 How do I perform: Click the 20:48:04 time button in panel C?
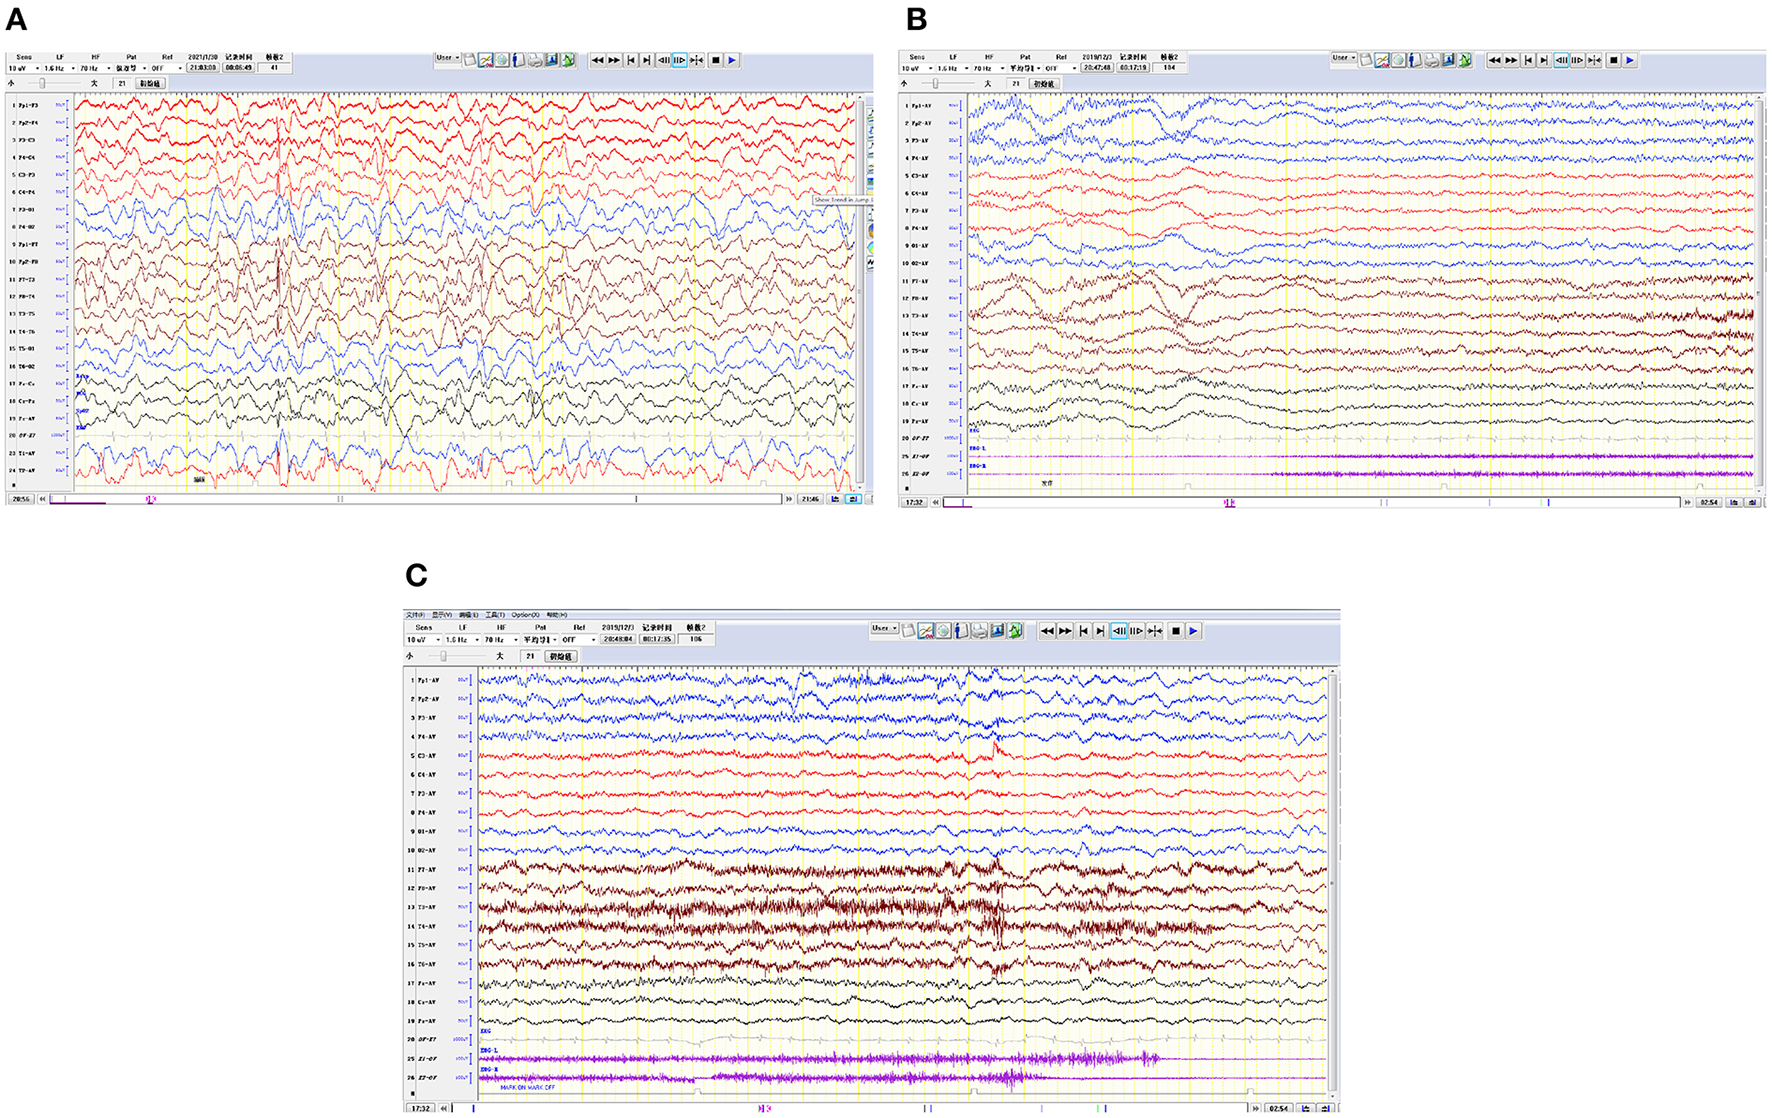click(x=616, y=639)
